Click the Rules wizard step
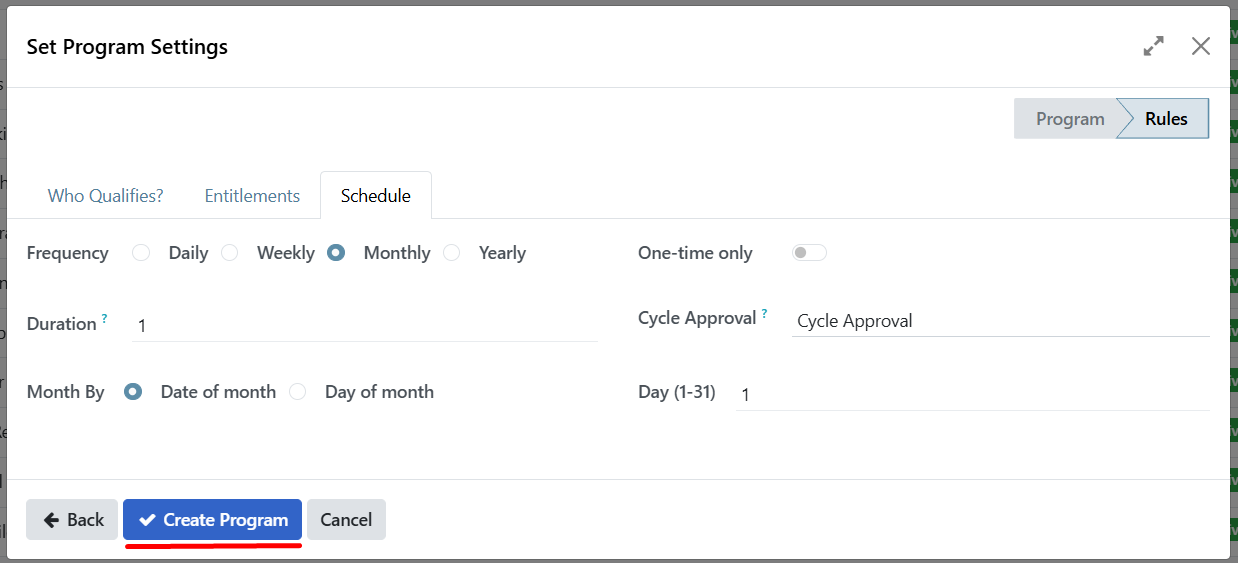This screenshot has width=1238, height=563. point(1166,119)
